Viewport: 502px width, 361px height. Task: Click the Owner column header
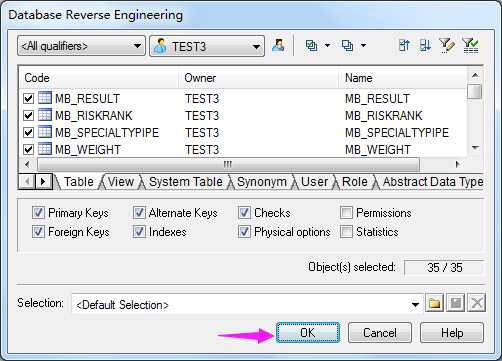coord(259,78)
